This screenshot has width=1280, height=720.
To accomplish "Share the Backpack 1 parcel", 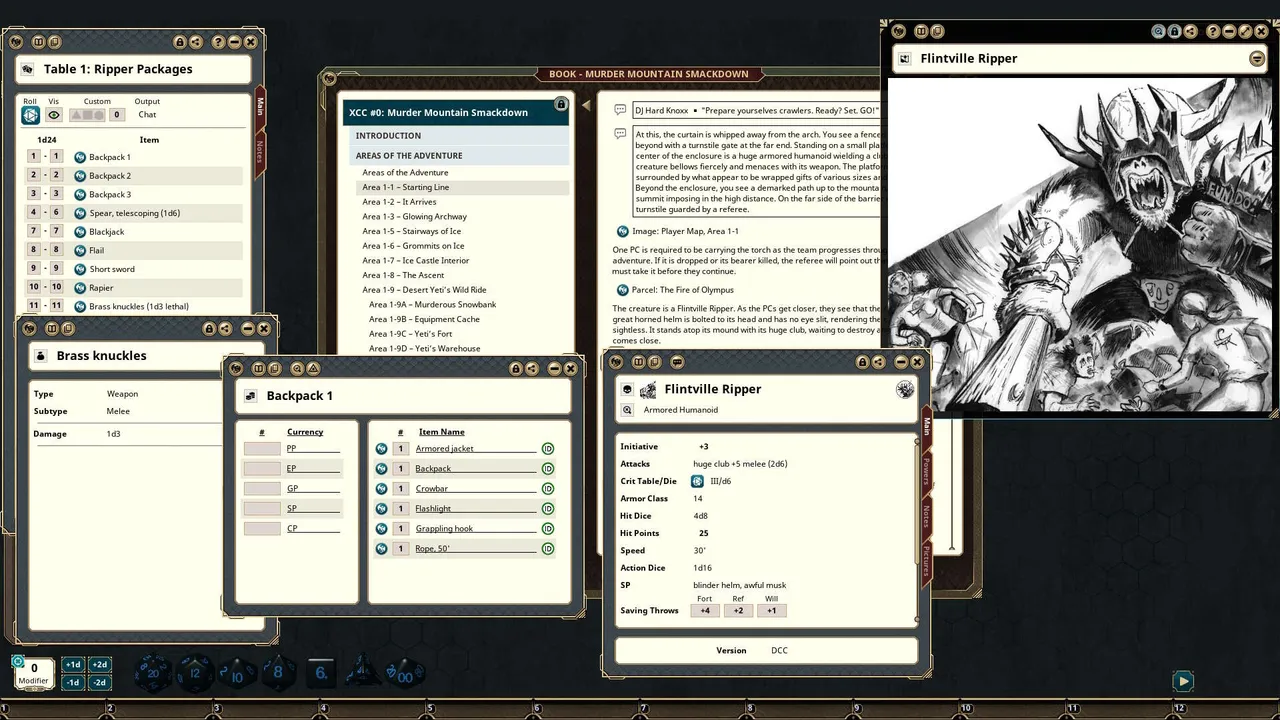I will [x=531, y=368].
